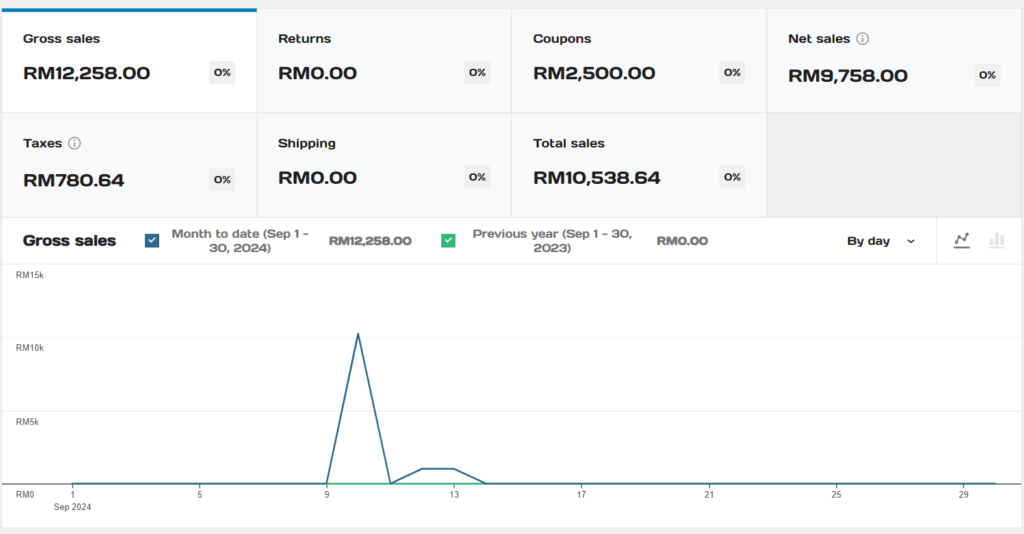Switch to bar chart view icon
1024x534 pixels.
pos(997,240)
